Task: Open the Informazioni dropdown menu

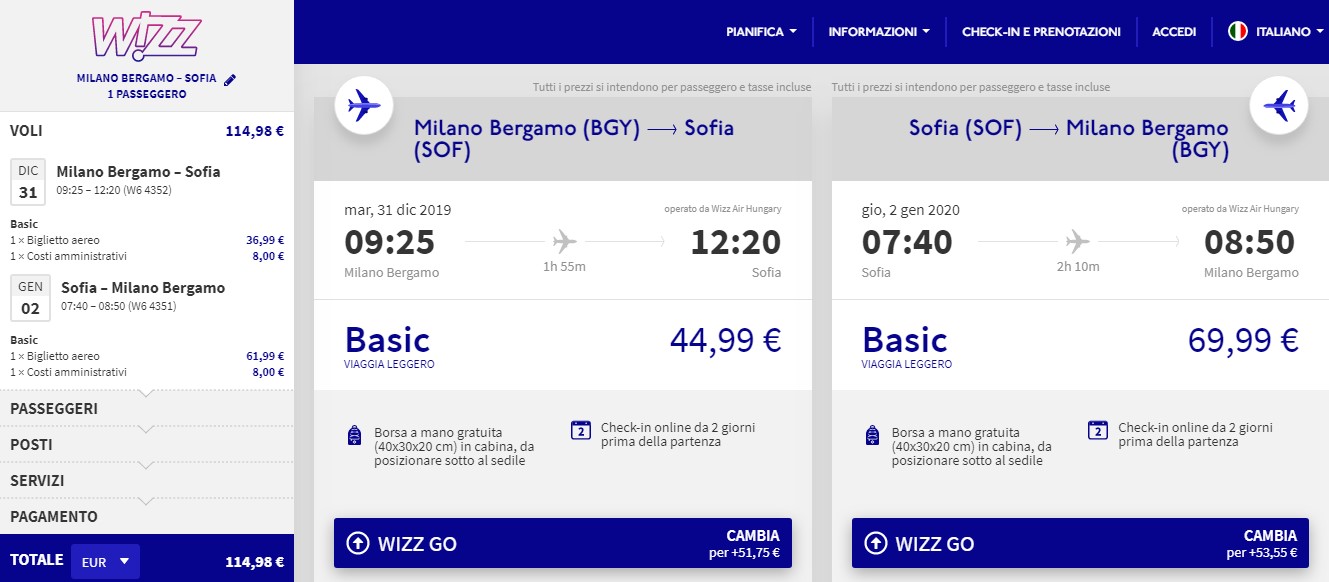Action: (878, 31)
